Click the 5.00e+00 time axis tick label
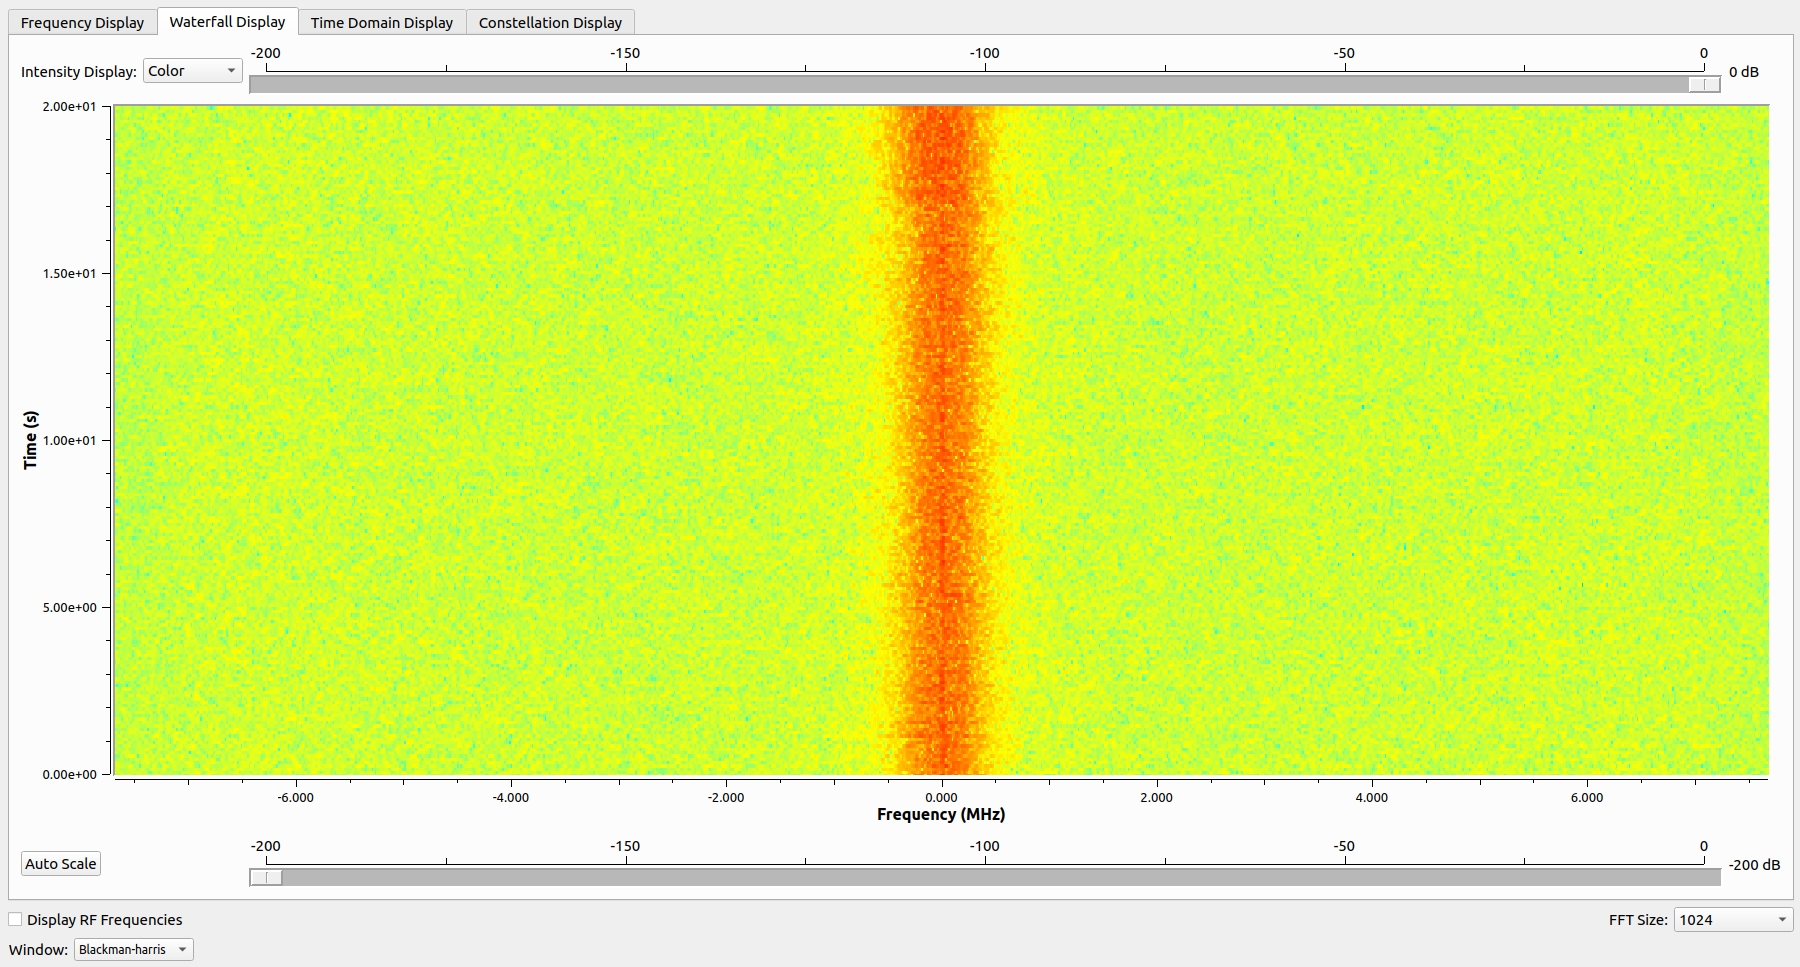Screen dimensions: 1800x967 click(69, 607)
